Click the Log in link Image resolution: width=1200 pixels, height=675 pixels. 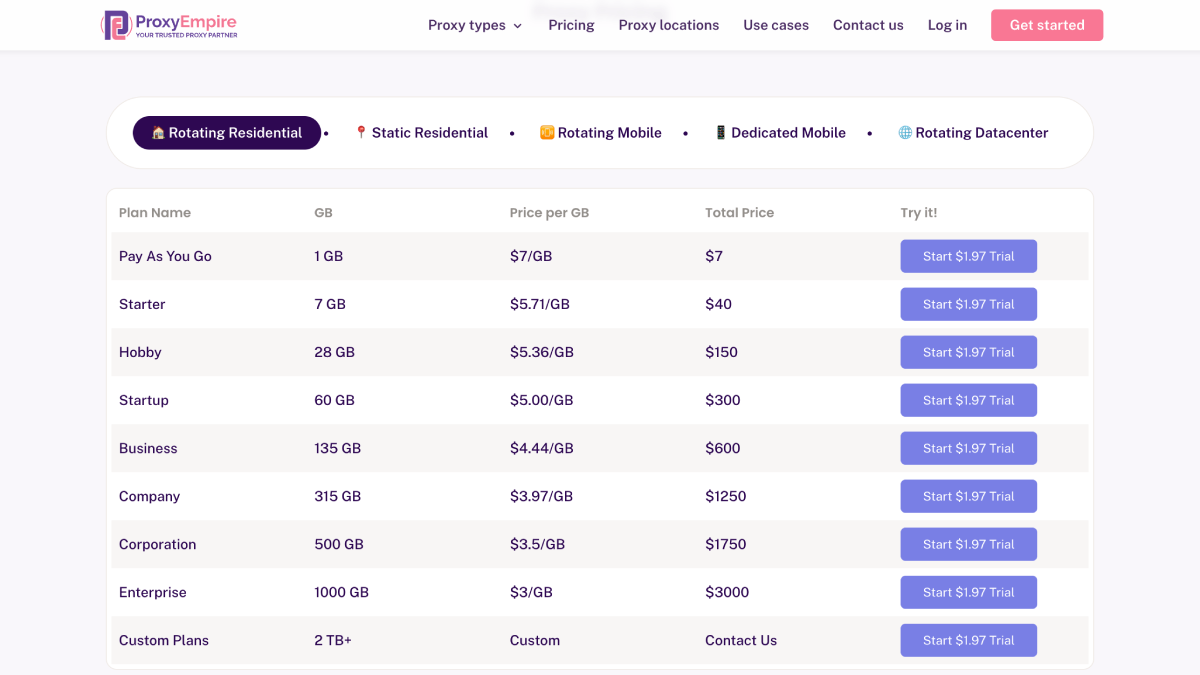[x=947, y=25]
